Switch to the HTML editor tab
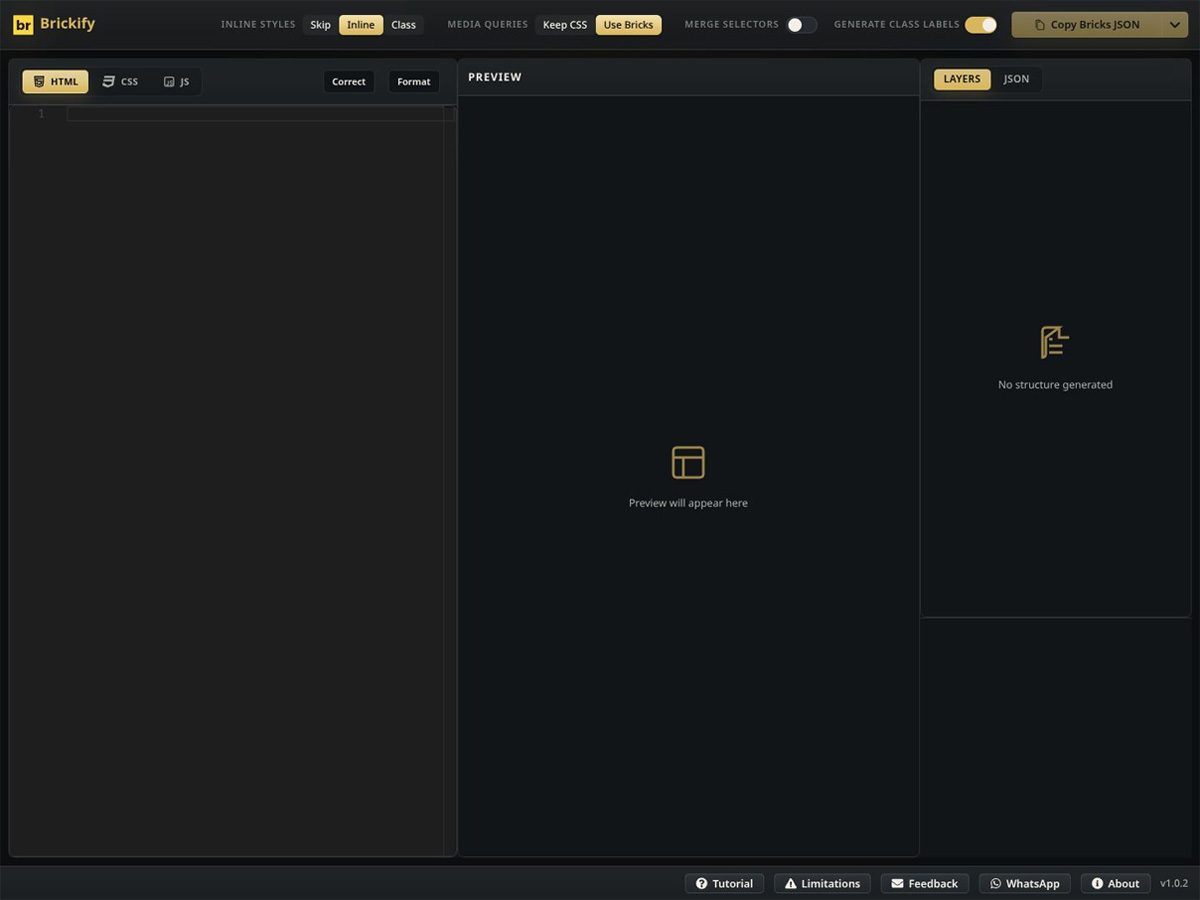The image size is (1200, 900). [55, 82]
